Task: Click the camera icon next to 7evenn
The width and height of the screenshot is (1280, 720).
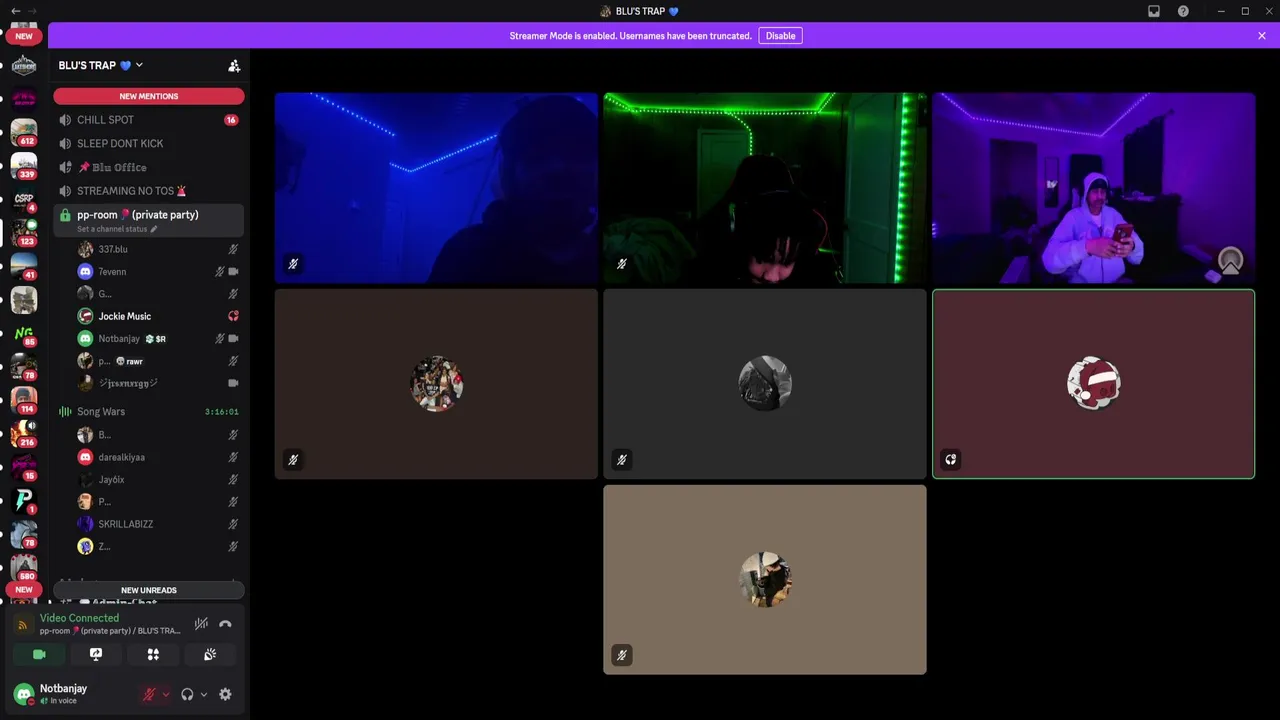Action: tap(233, 272)
